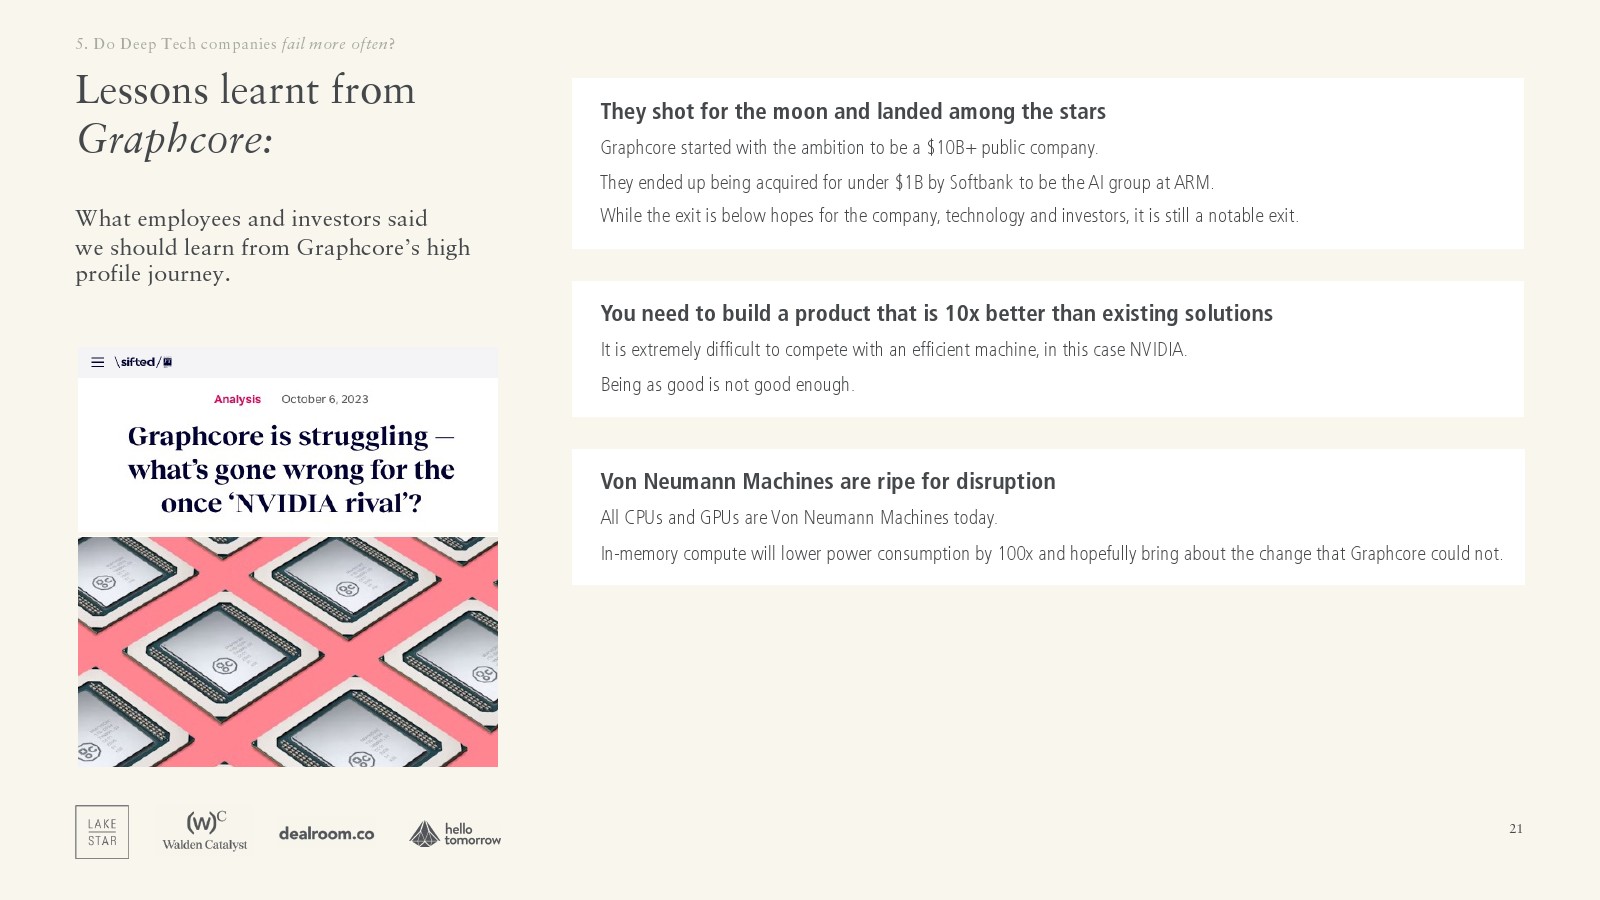Viewport: 1600px width, 900px height.
Task: Click the Graphcore chips photo
Action: (x=288, y=652)
